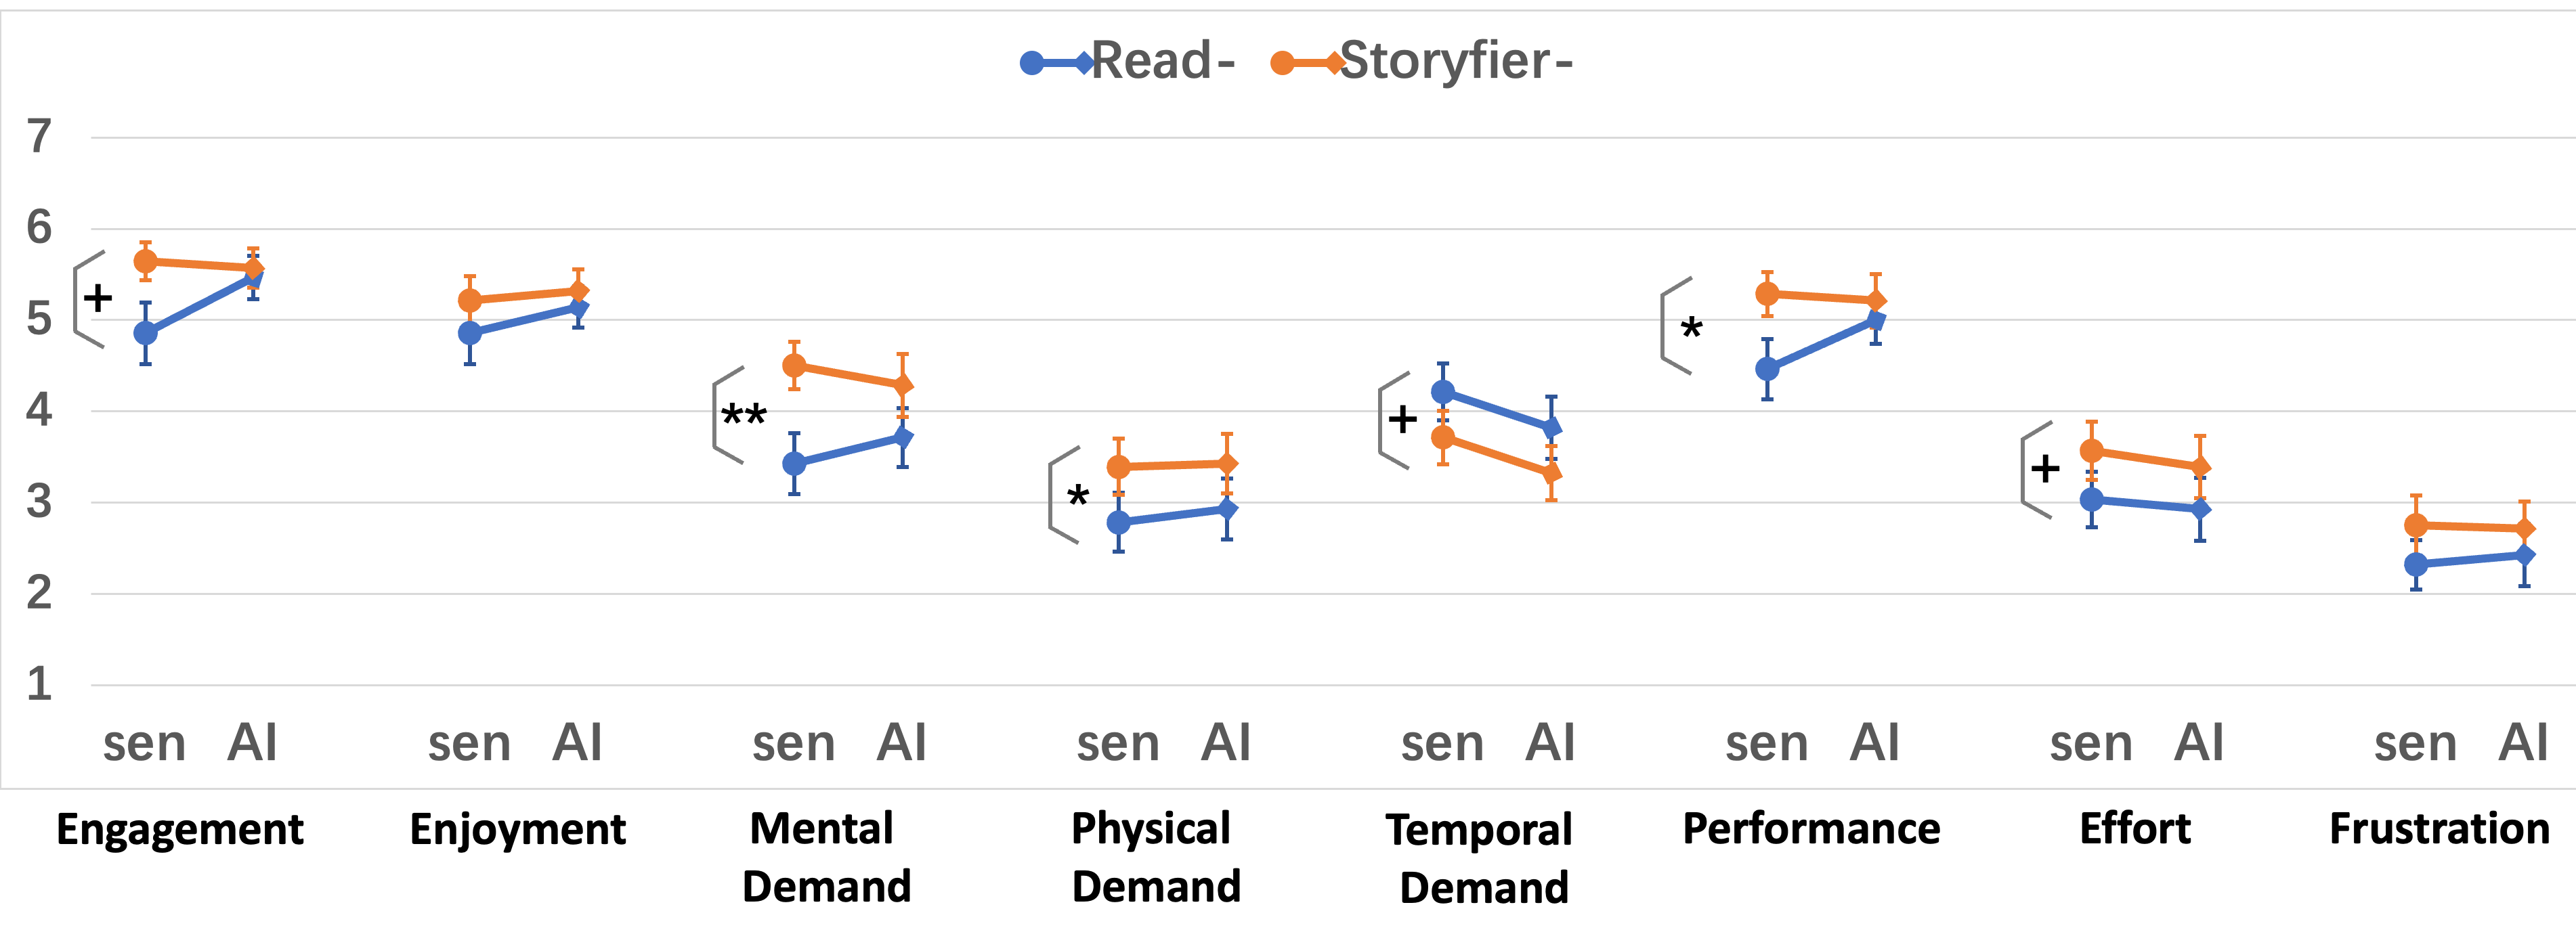The width and height of the screenshot is (2576, 930).
Task: Select the Physical Demand category label
Action: 1155,857
